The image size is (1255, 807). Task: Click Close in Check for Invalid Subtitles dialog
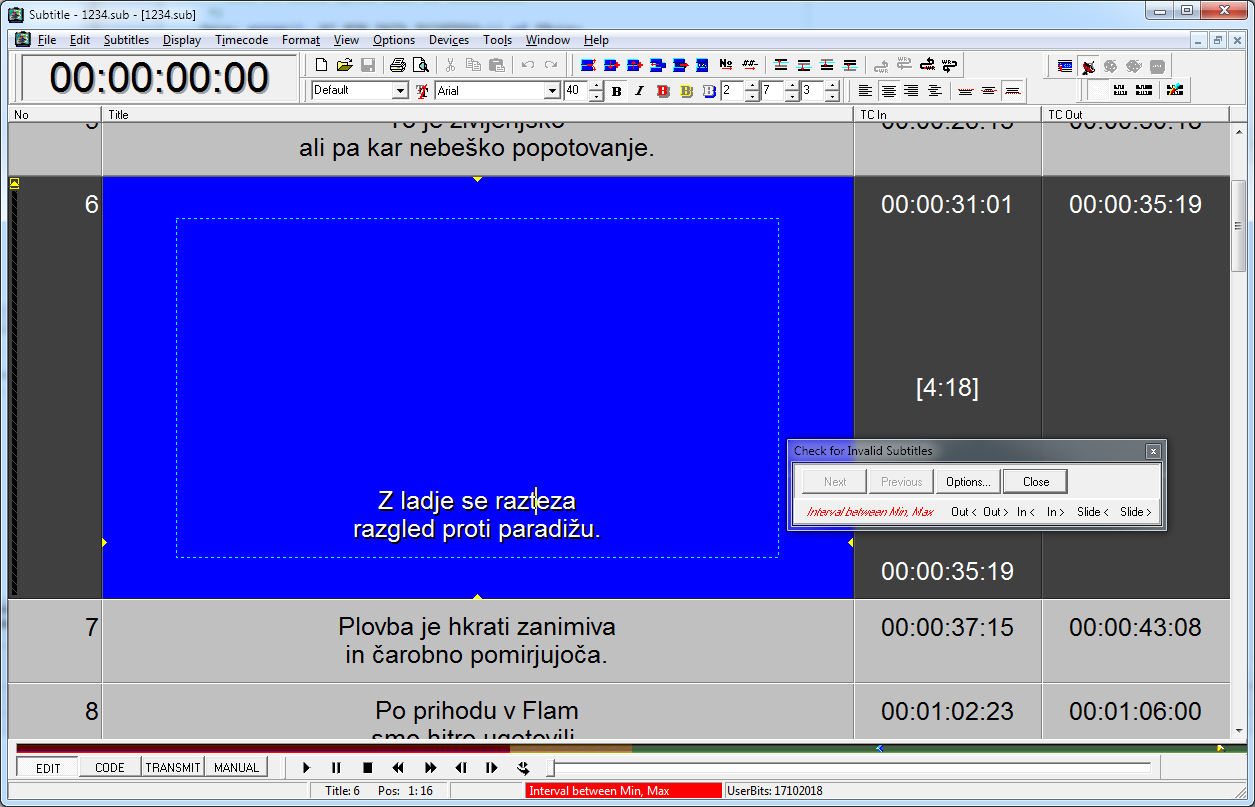(x=1036, y=481)
